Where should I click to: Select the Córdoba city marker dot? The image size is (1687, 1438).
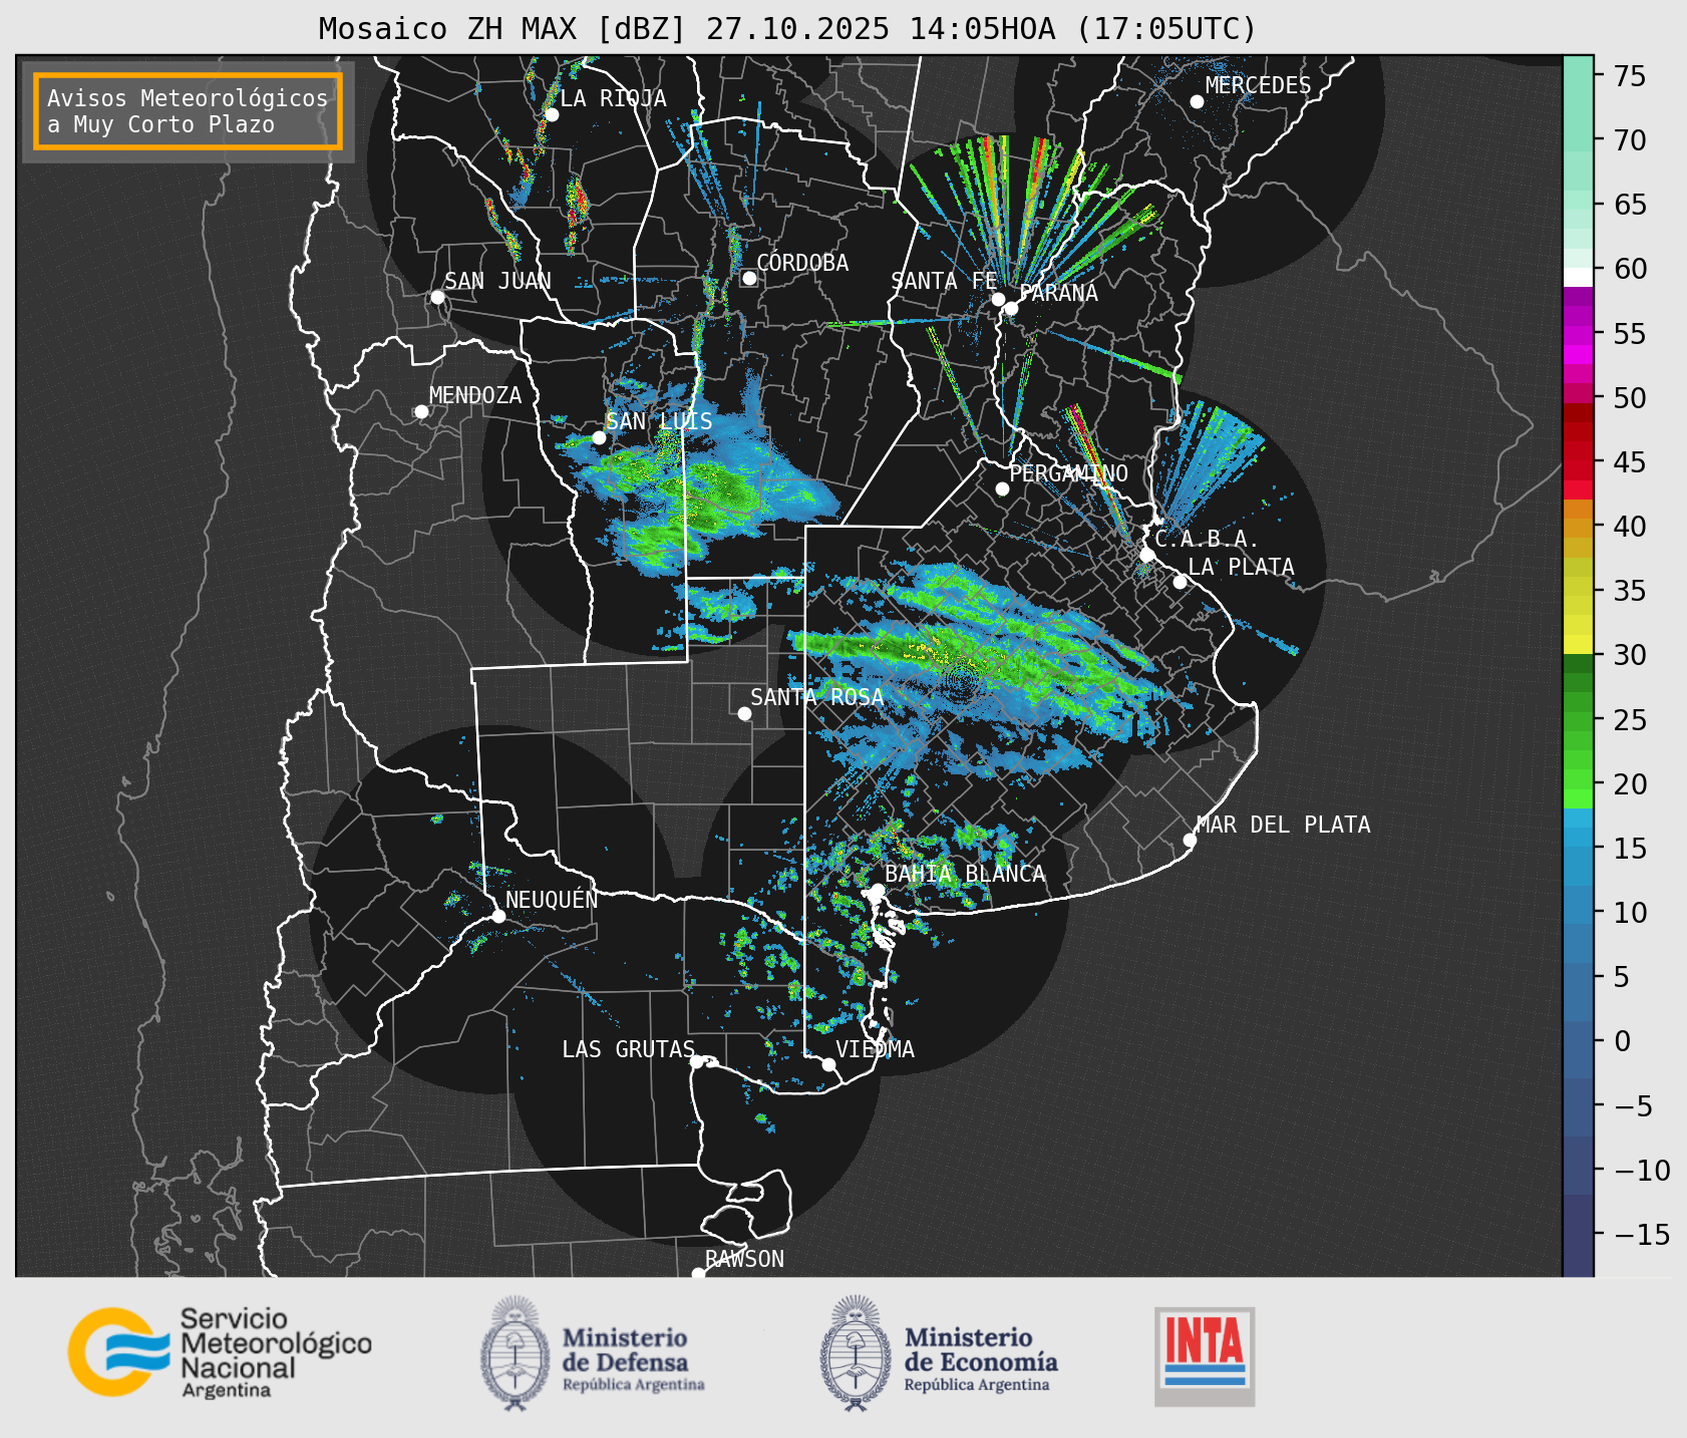[749, 278]
